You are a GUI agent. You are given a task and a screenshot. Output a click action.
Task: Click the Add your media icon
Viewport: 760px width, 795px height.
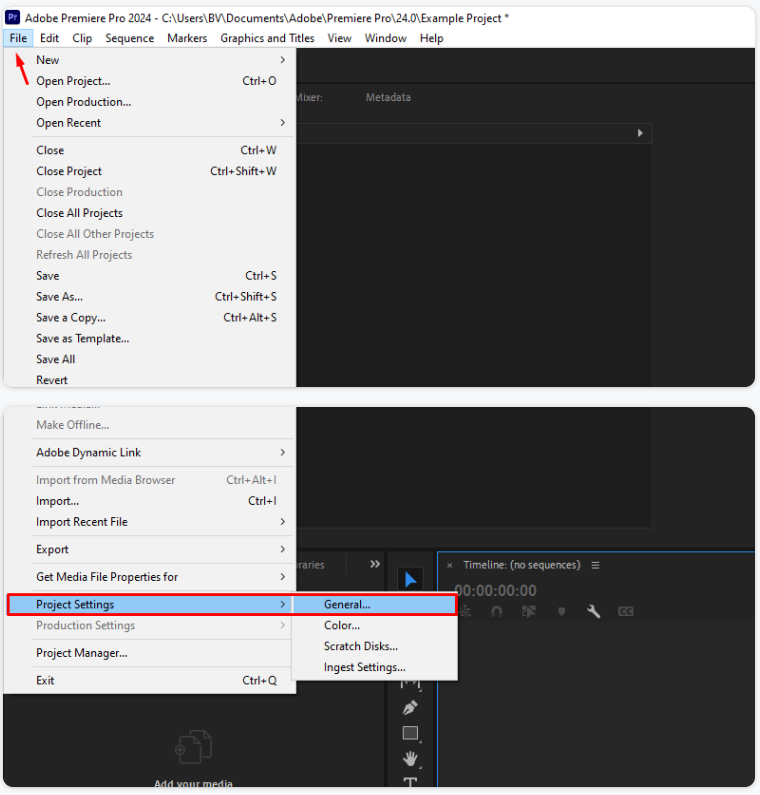tap(193, 746)
